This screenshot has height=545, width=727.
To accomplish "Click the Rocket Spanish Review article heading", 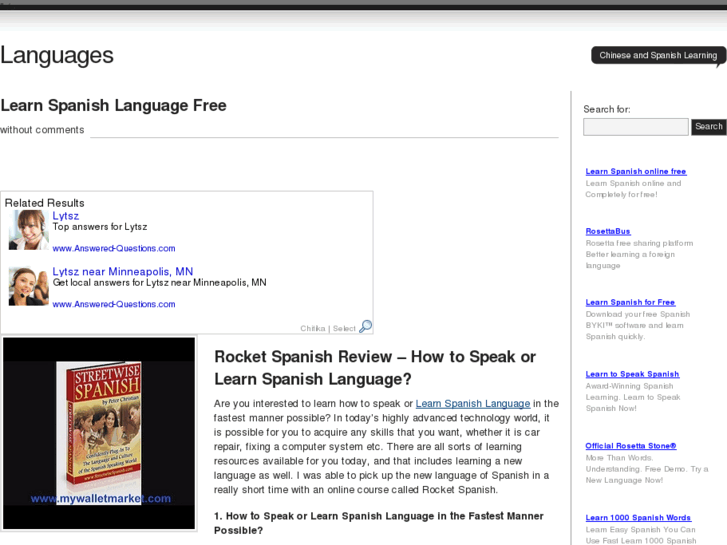I will point(375,368).
